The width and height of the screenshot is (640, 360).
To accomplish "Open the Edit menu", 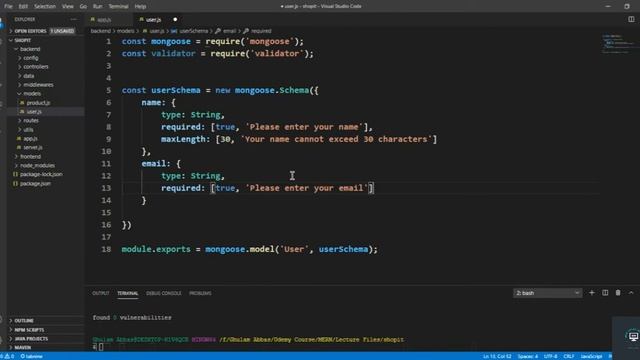I will point(23,7).
